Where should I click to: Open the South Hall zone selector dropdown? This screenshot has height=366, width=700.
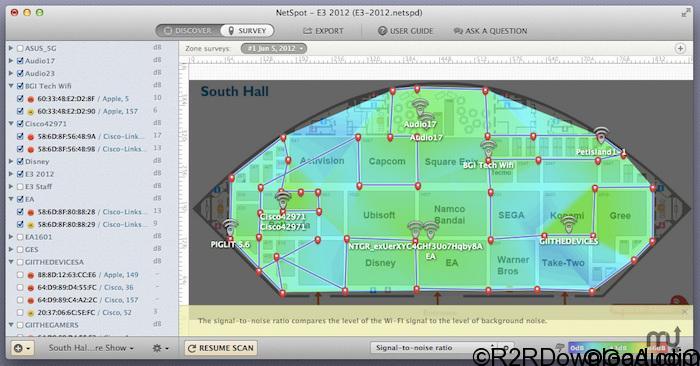[91, 348]
